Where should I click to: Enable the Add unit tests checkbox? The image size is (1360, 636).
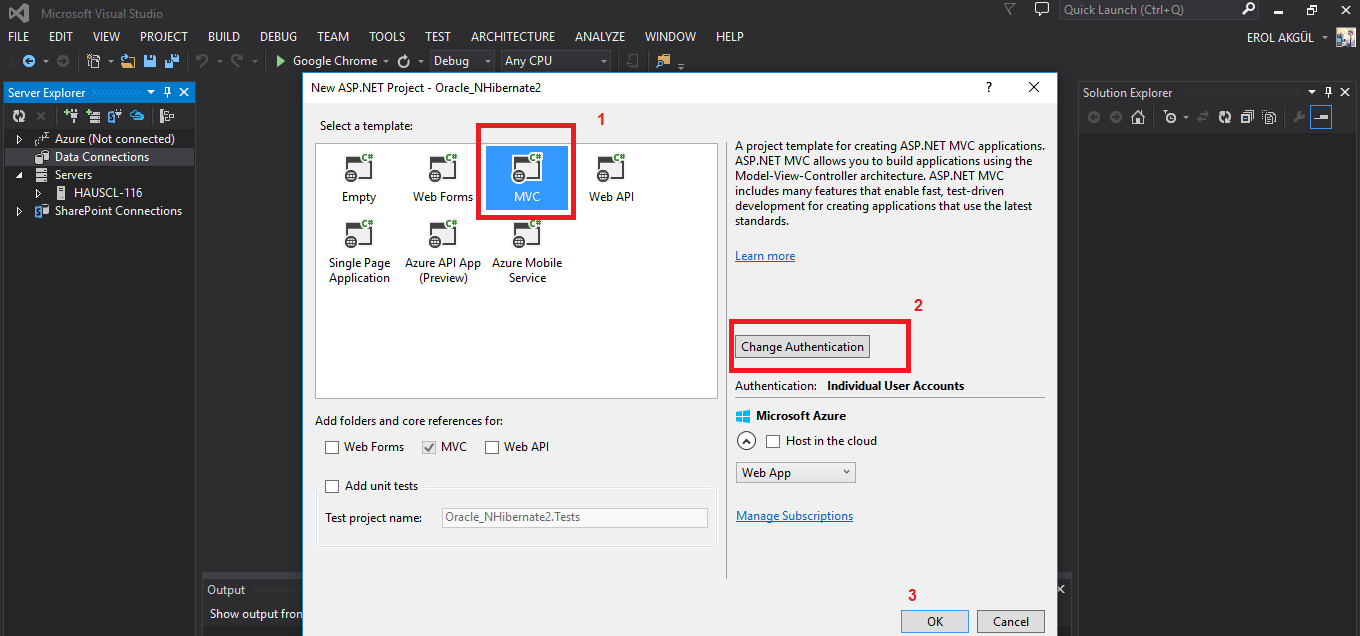(333, 486)
